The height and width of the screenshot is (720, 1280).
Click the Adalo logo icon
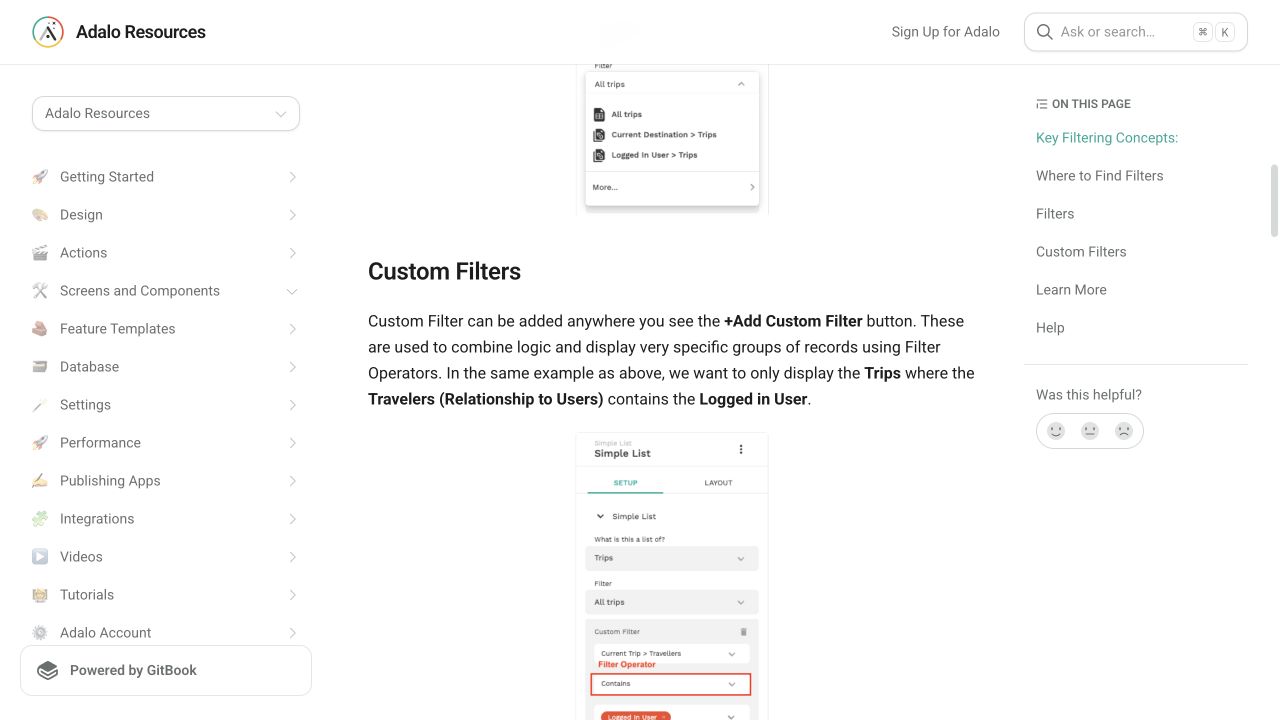click(48, 32)
